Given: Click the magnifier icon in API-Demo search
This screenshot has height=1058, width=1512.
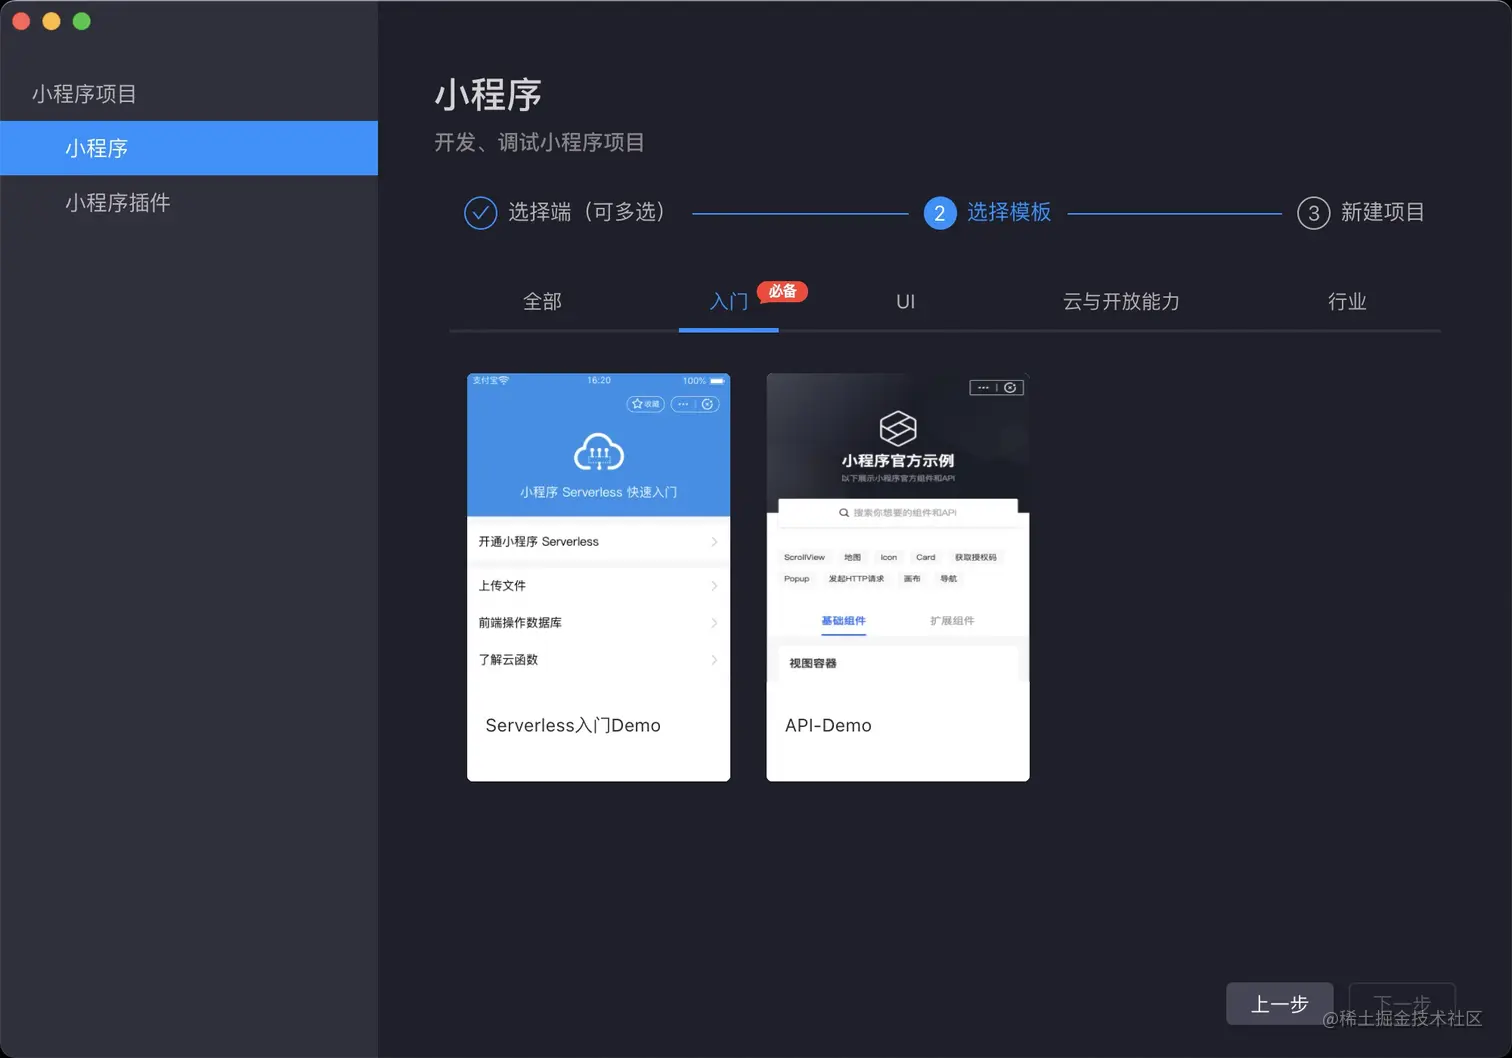Looking at the screenshot, I should [x=844, y=512].
